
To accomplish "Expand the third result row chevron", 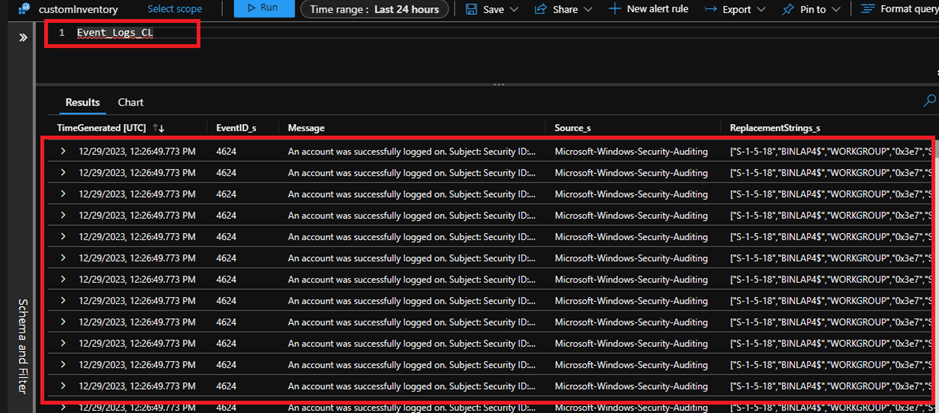I will tap(63, 194).
